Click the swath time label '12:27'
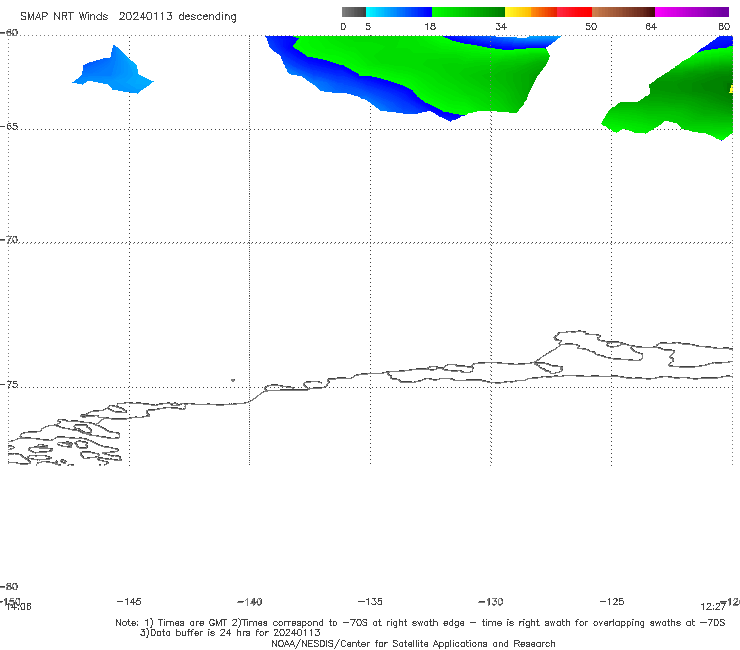The height and width of the screenshot is (650, 740). click(713, 607)
